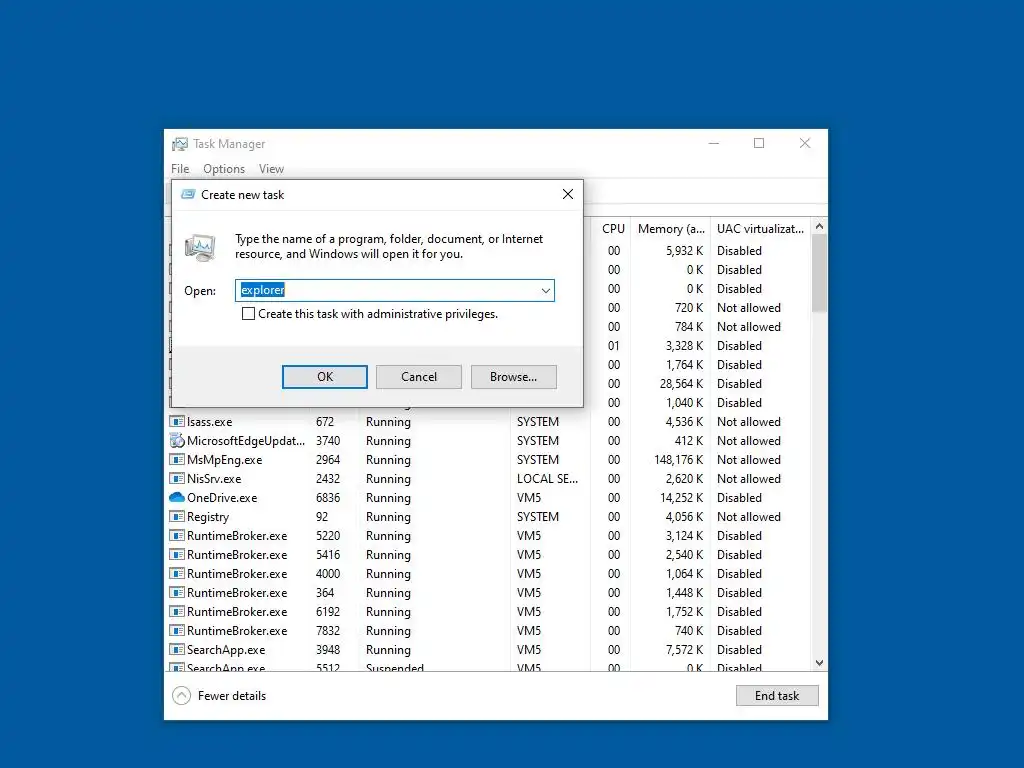Select the NisSrv.exe process name
The image size is (1024, 768).
(x=214, y=479)
